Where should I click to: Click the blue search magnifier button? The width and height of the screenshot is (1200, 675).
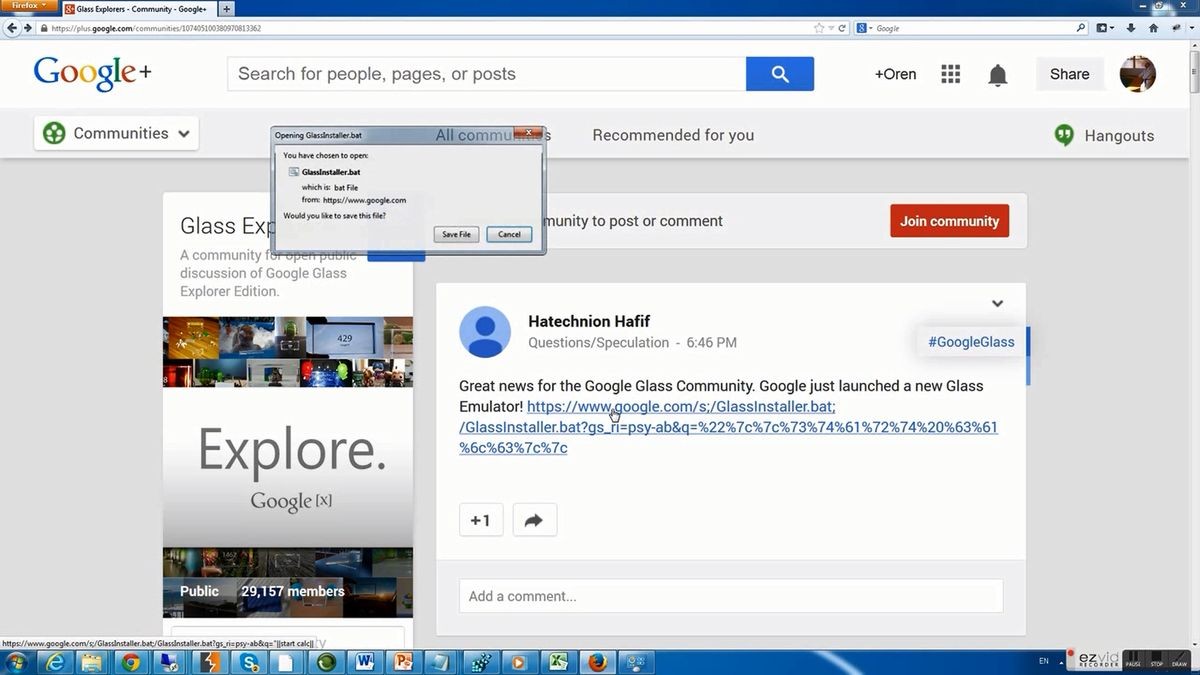coord(780,74)
